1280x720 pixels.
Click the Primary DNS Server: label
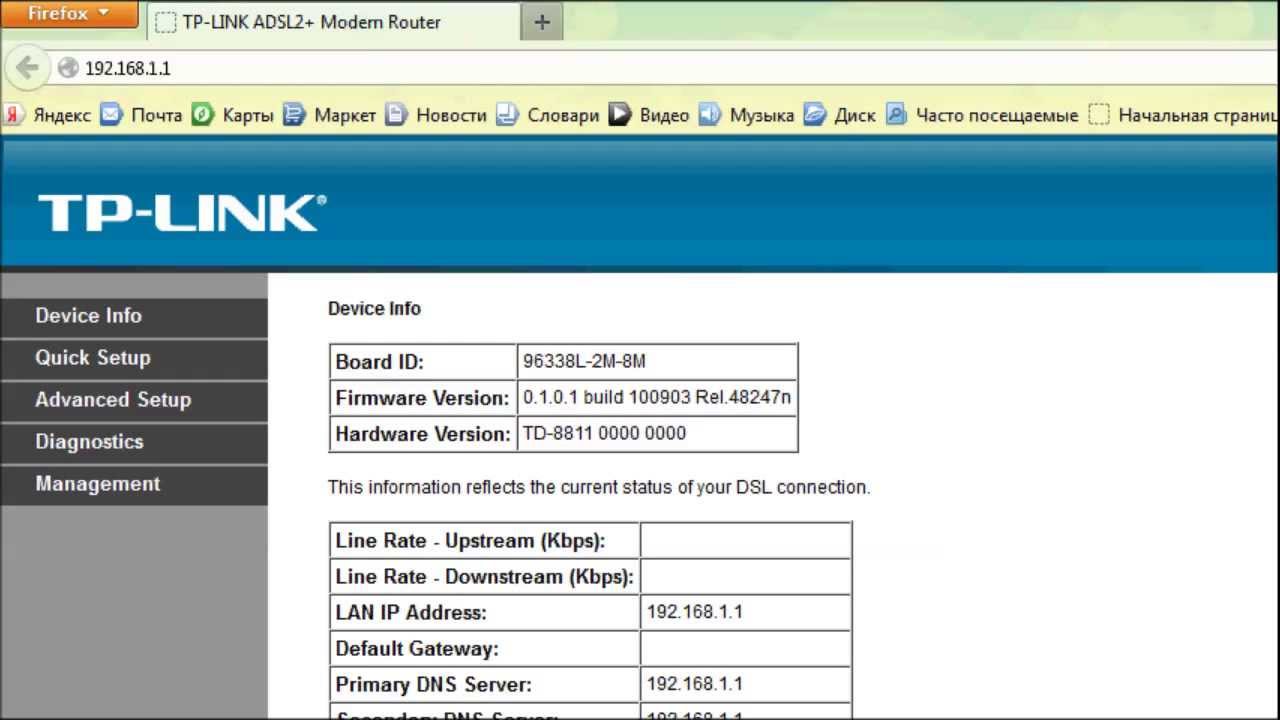point(433,685)
